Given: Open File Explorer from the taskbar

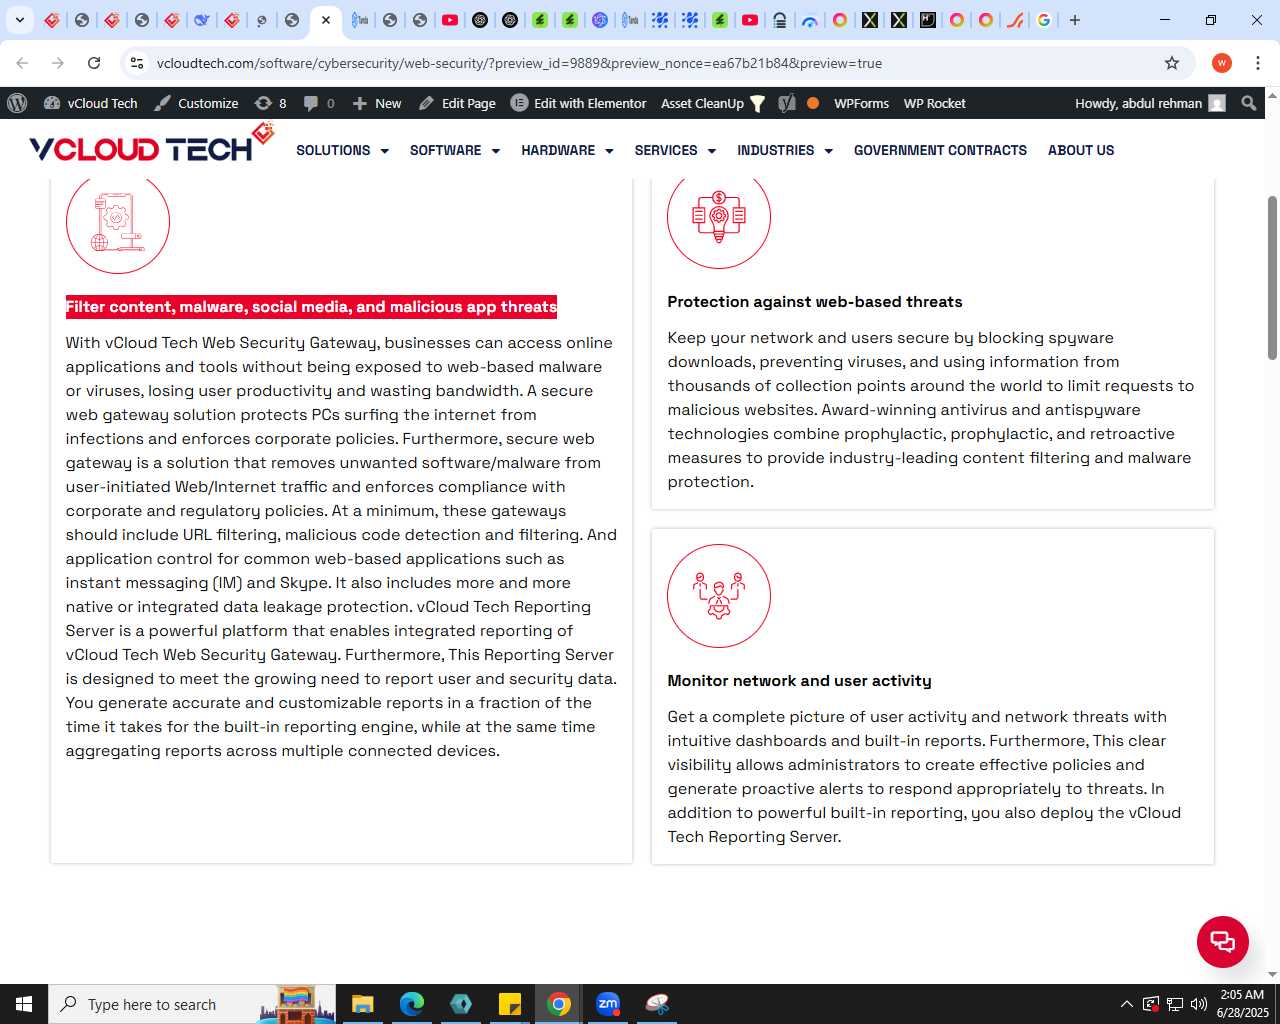Looking at the screenshot, I should (x=362, y=1004).
